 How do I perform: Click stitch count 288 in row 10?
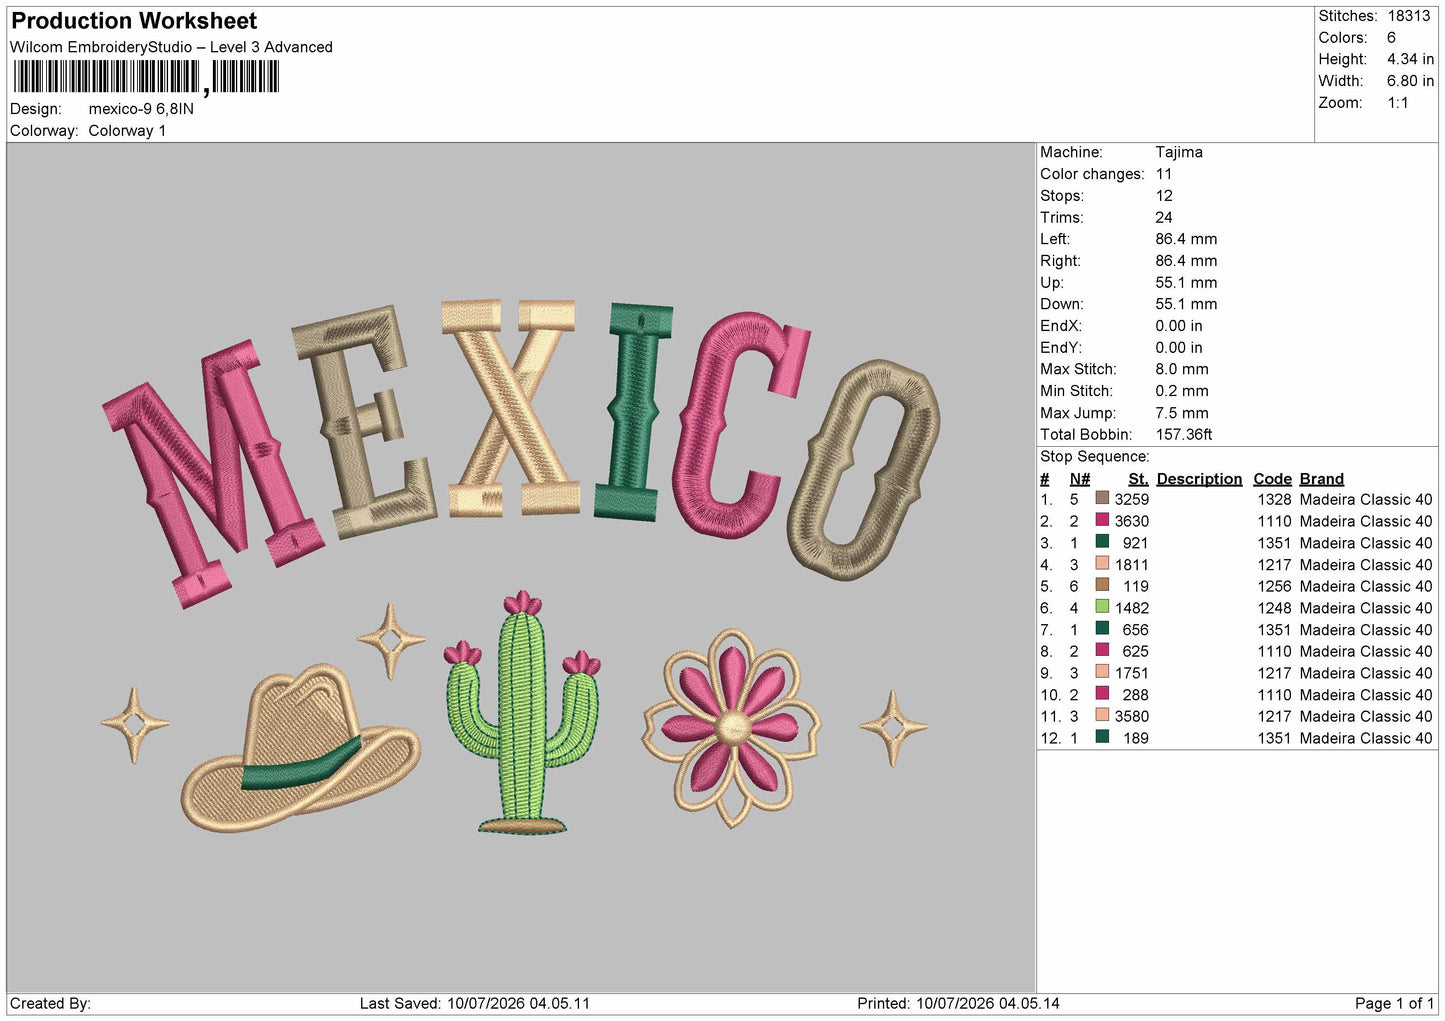click(x=1136, y=695)
